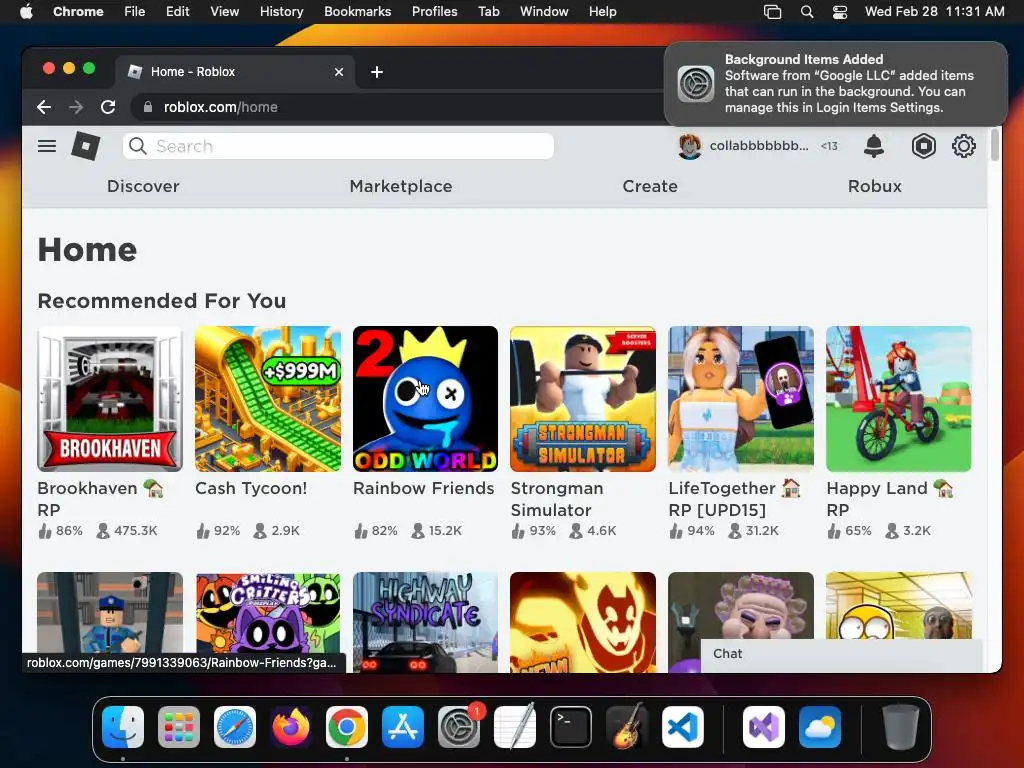Expand the Chat panel
The width and height of the screenshot is (1024, 768).
[841, 654]
